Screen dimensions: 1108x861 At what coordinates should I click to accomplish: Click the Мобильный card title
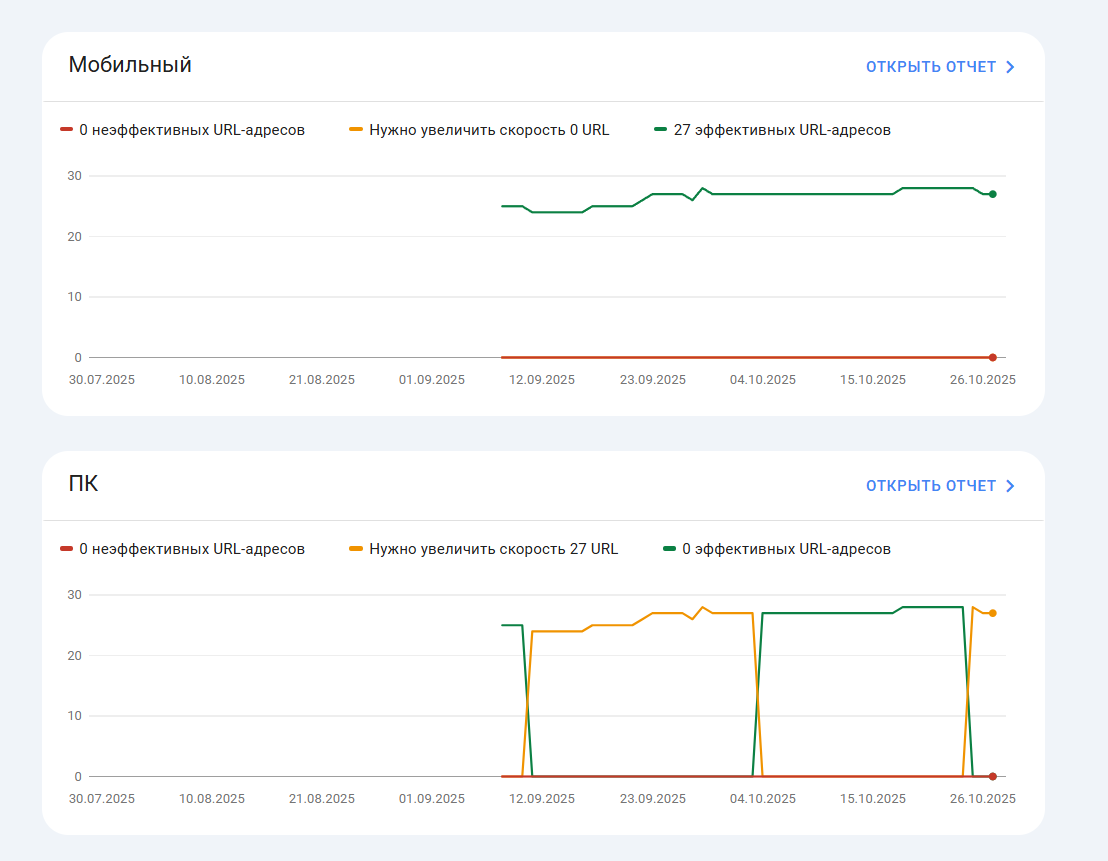coord(130,65)
